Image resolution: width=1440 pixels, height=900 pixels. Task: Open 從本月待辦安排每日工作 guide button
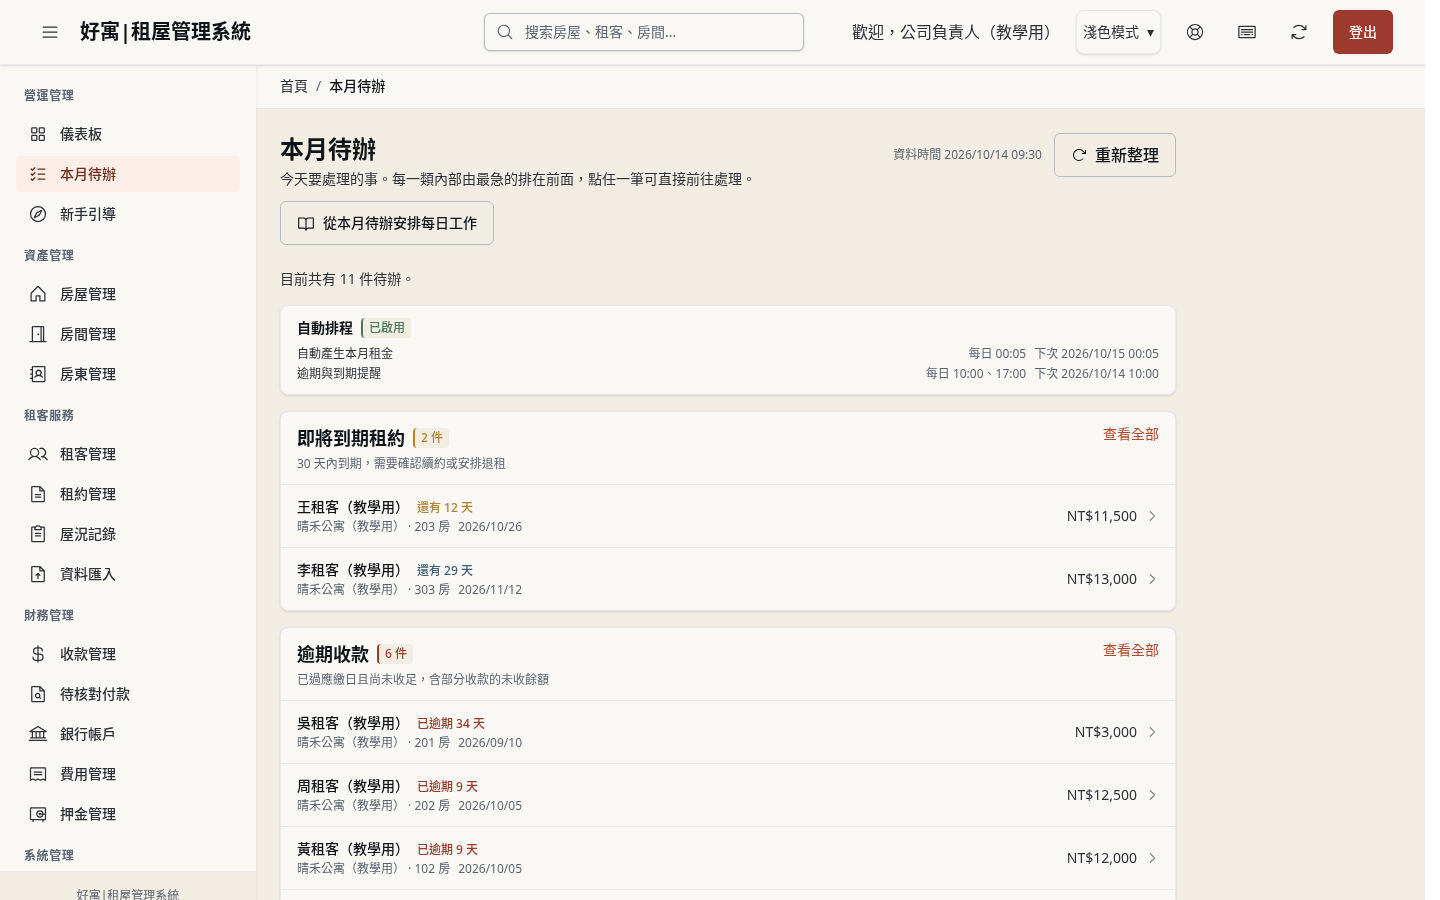(x=387, y=223)
